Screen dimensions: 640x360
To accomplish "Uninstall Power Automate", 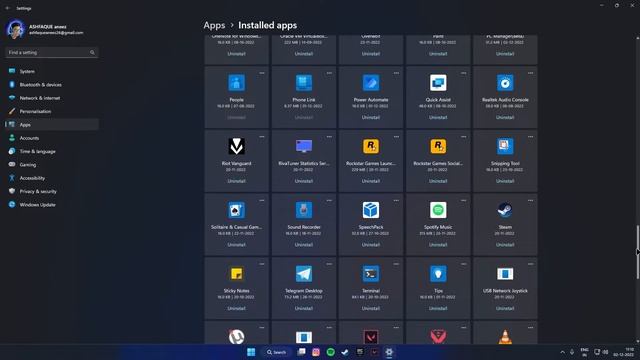I will tap(371, 118).
